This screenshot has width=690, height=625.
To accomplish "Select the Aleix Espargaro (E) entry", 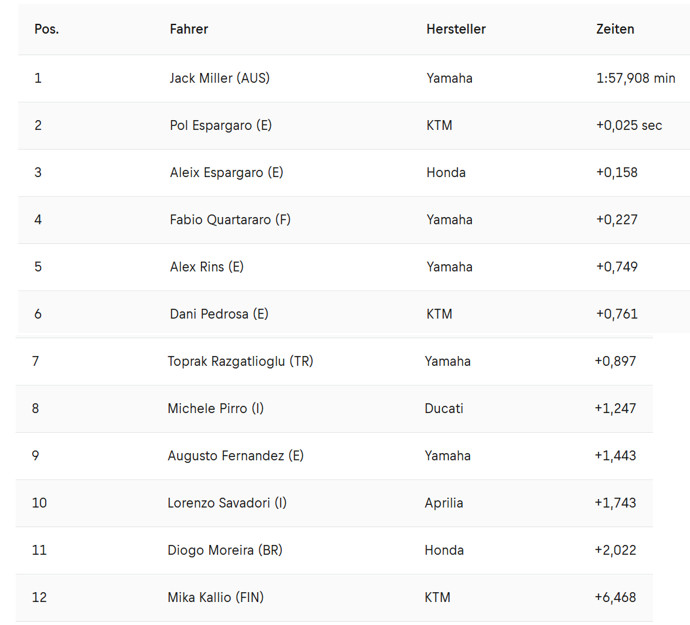I will [x=226, y=172].
